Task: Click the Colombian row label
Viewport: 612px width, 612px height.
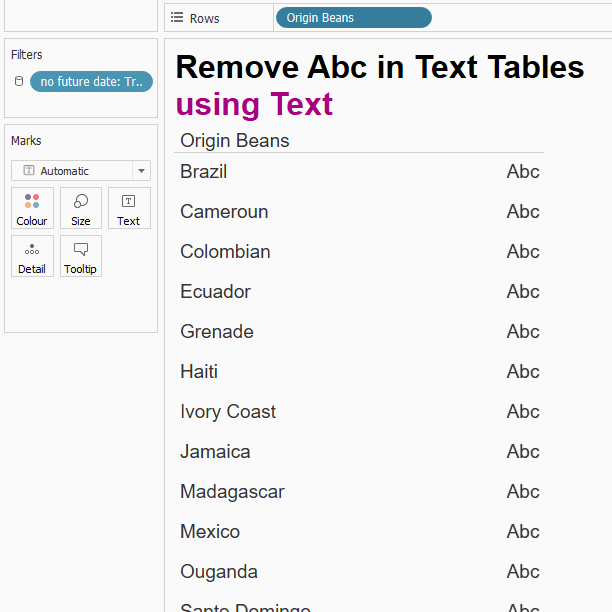Action: tap(225, 251)
